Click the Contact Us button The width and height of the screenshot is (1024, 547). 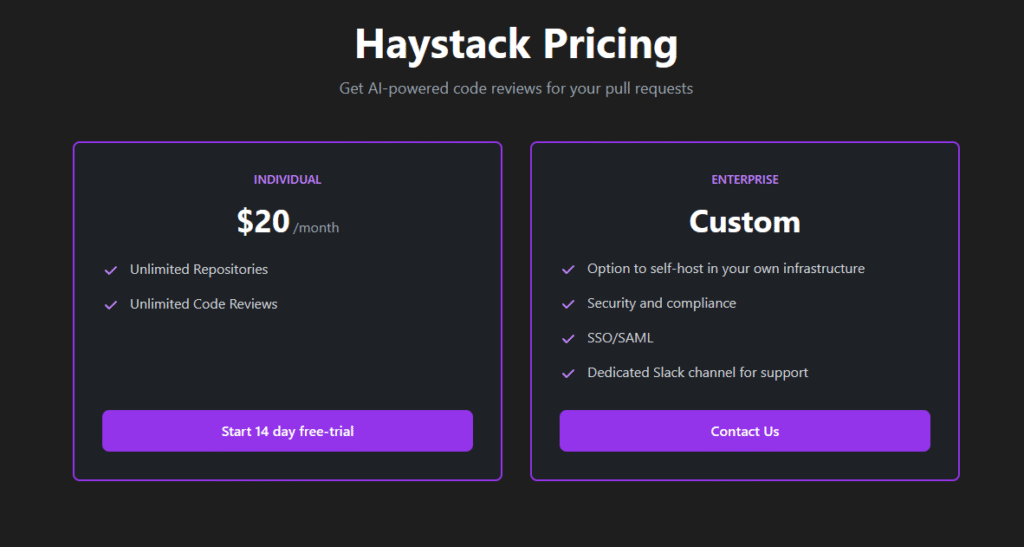744,431
